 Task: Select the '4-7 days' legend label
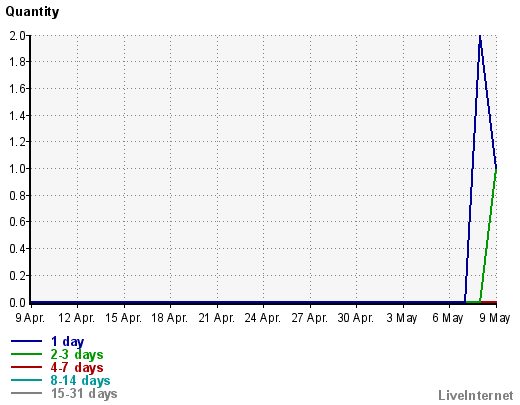pyautogui.click(x=77, y=367)
